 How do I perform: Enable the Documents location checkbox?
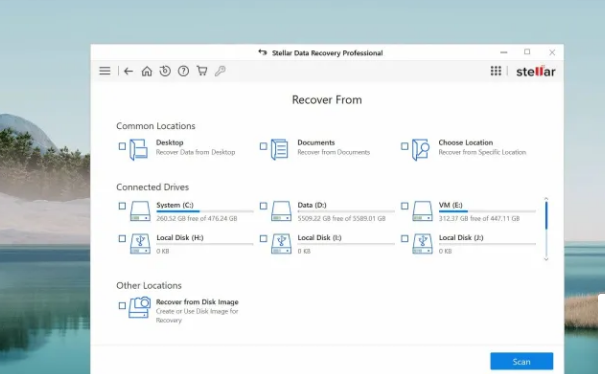(264, 146)
